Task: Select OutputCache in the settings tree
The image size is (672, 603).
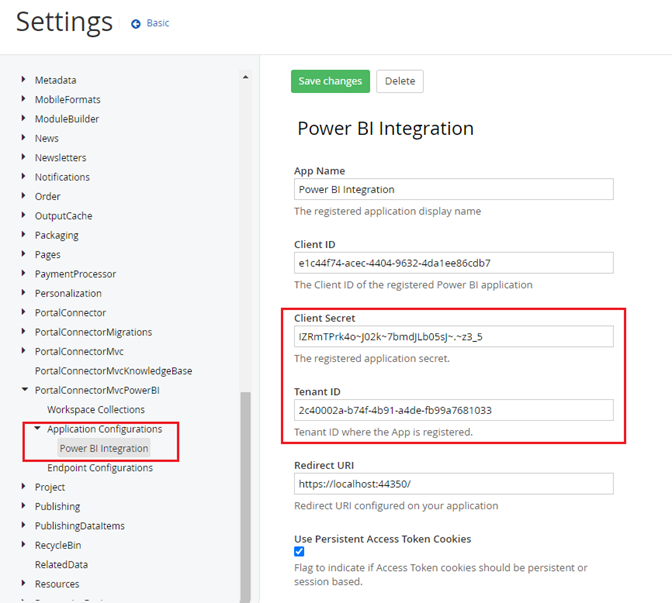Action: 63,216
